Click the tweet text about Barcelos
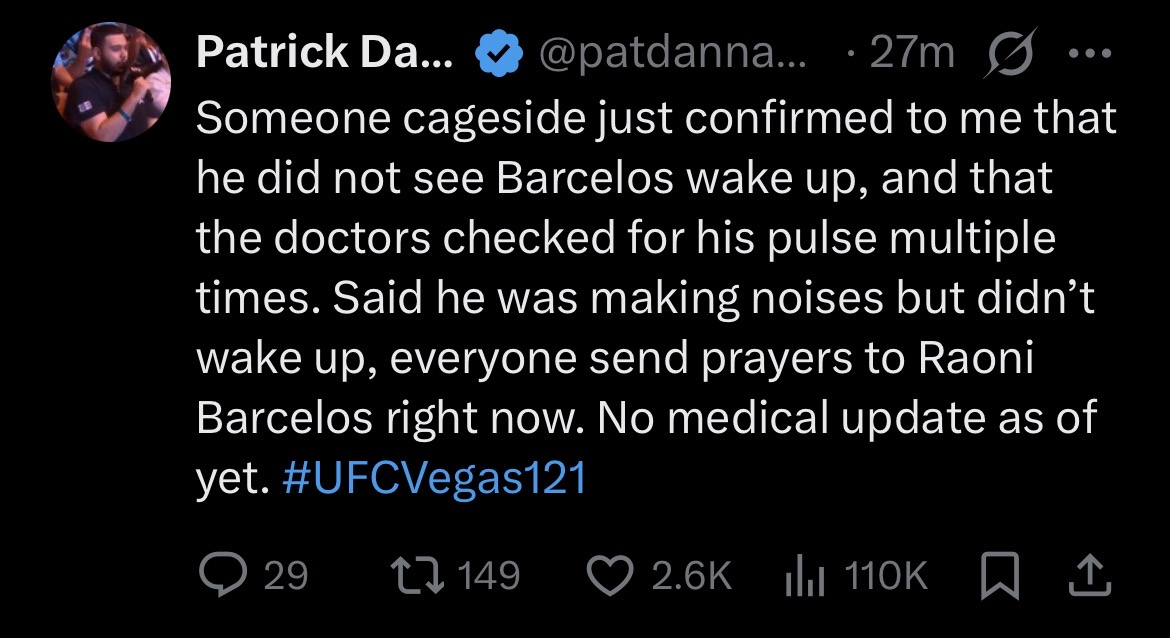This screenshot has width=1170, height=638. (x=657, y=298)
